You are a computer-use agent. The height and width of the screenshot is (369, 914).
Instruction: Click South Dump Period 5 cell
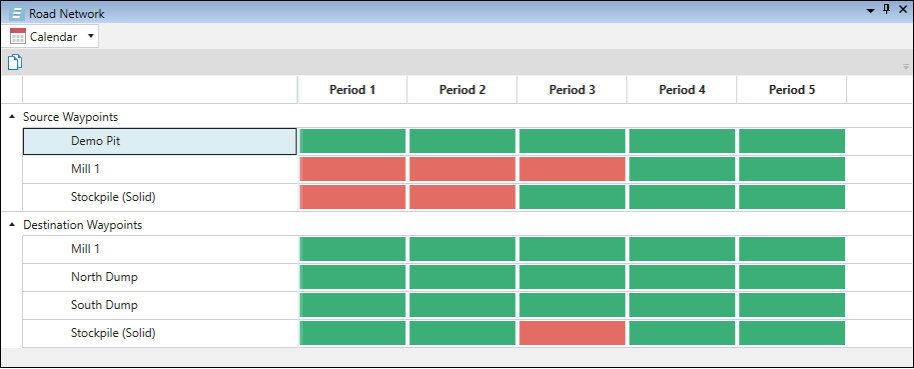point(792,305)
